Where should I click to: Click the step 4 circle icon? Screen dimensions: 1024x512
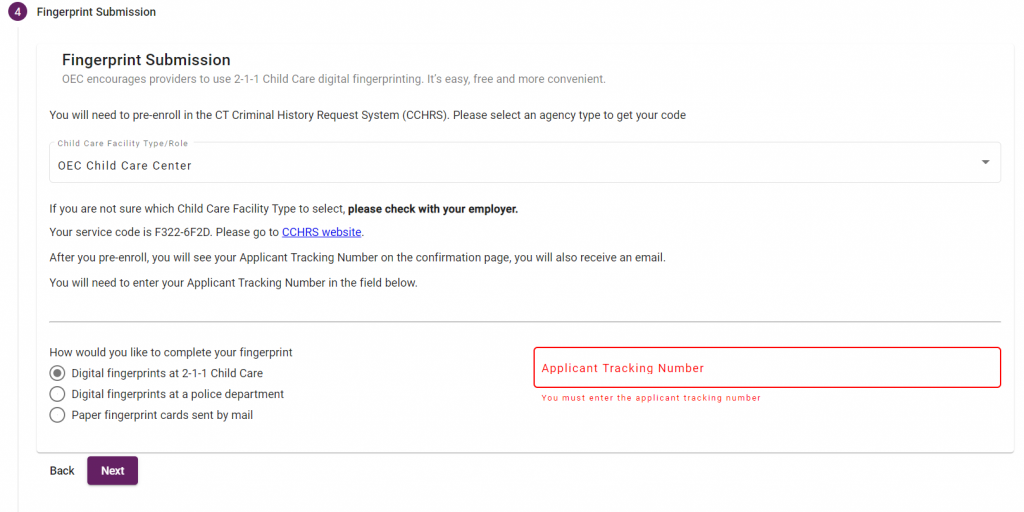(18, 12)
